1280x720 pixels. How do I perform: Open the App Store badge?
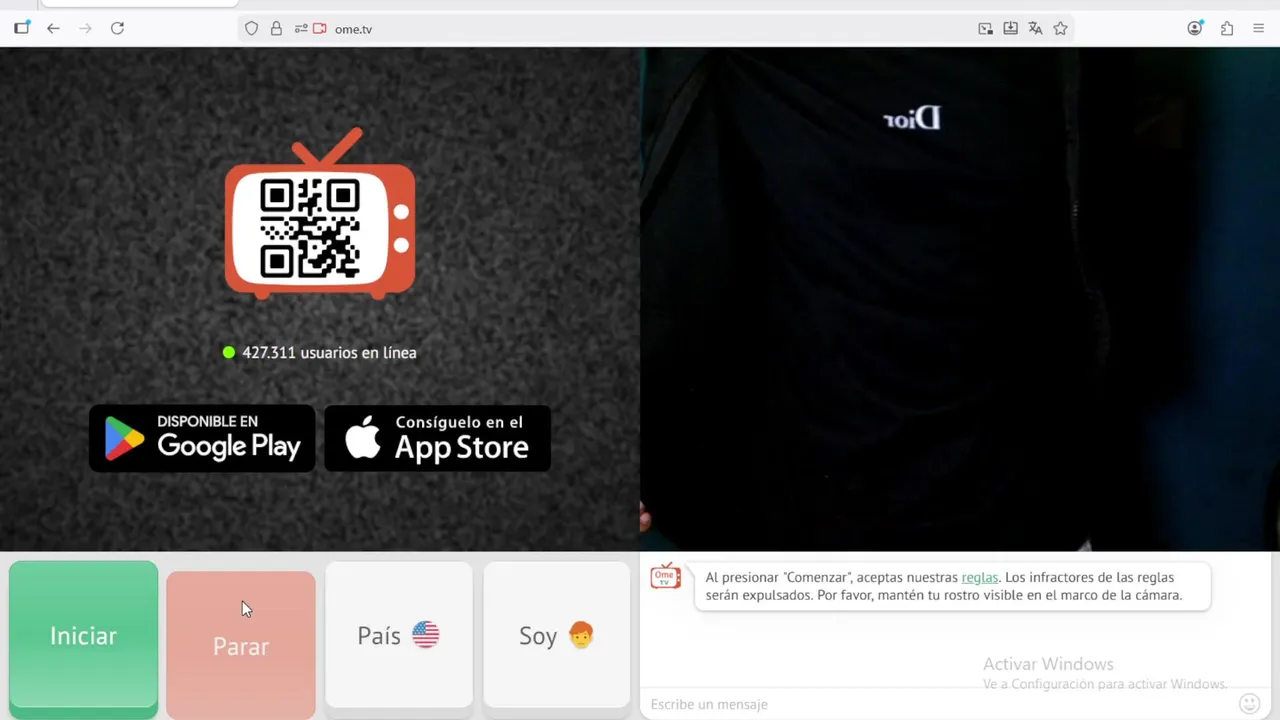point(437,438)
